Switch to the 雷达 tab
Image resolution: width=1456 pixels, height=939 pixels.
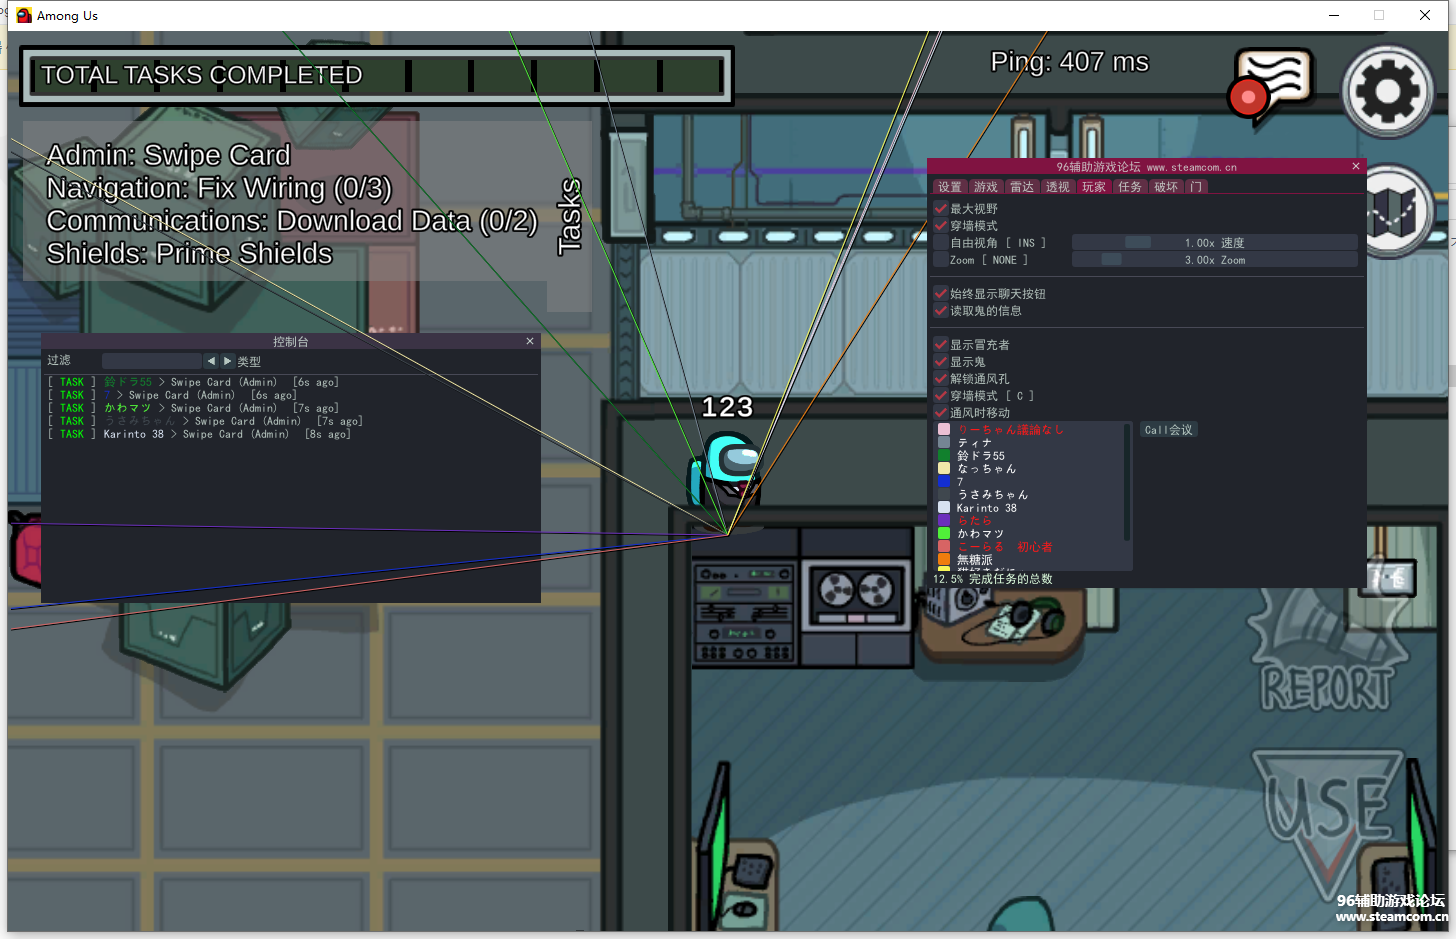[x=1021, y=187]
